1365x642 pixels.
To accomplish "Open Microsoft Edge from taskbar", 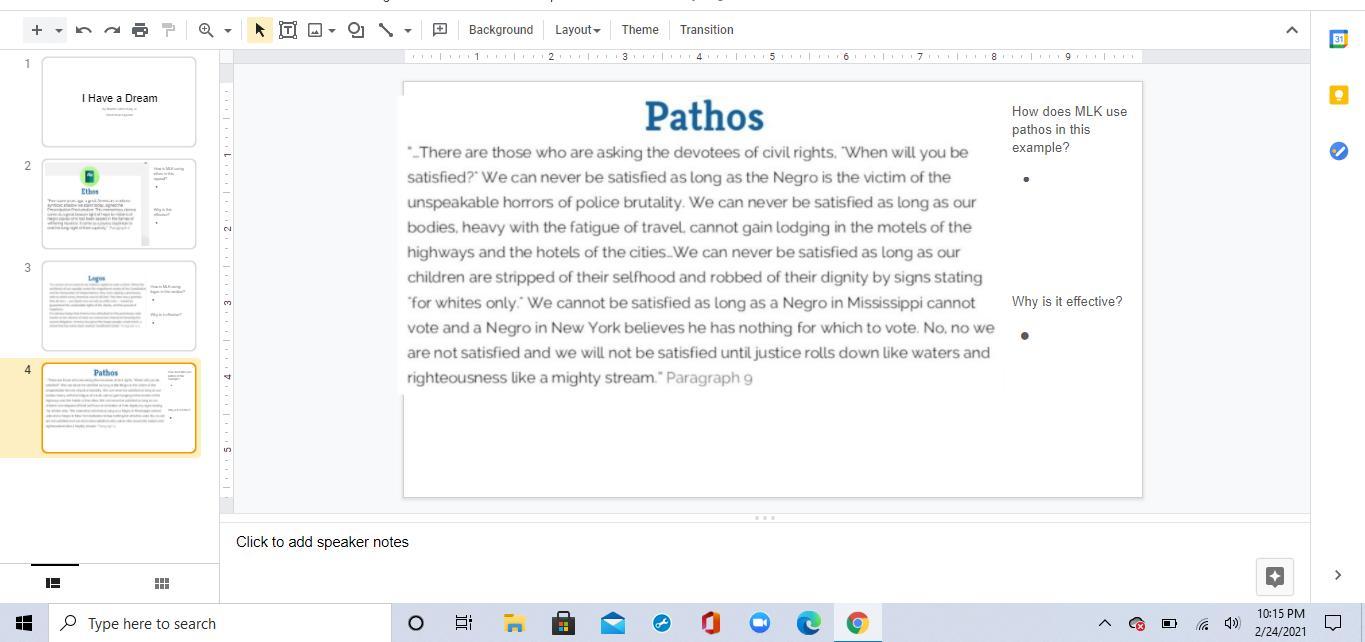I will coord(808,623).
